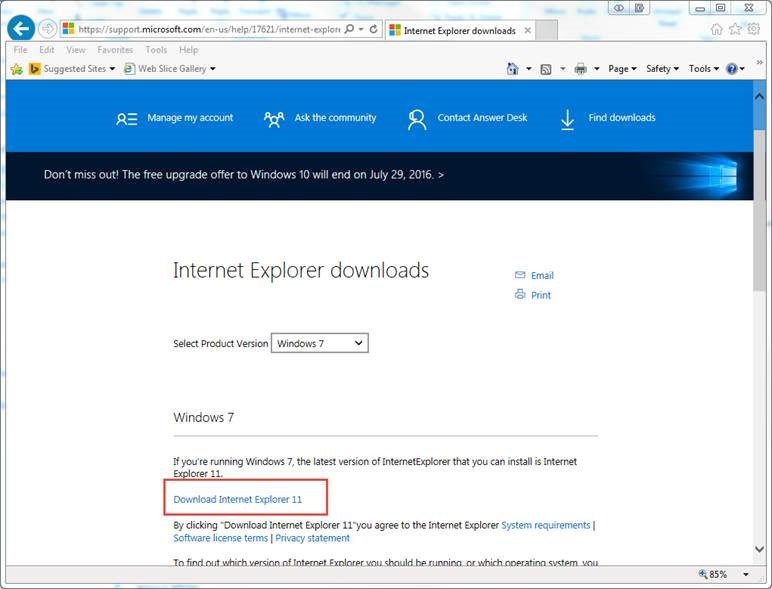
Task: Open the Tools menu in menu bar
Action: coord(156,50)
